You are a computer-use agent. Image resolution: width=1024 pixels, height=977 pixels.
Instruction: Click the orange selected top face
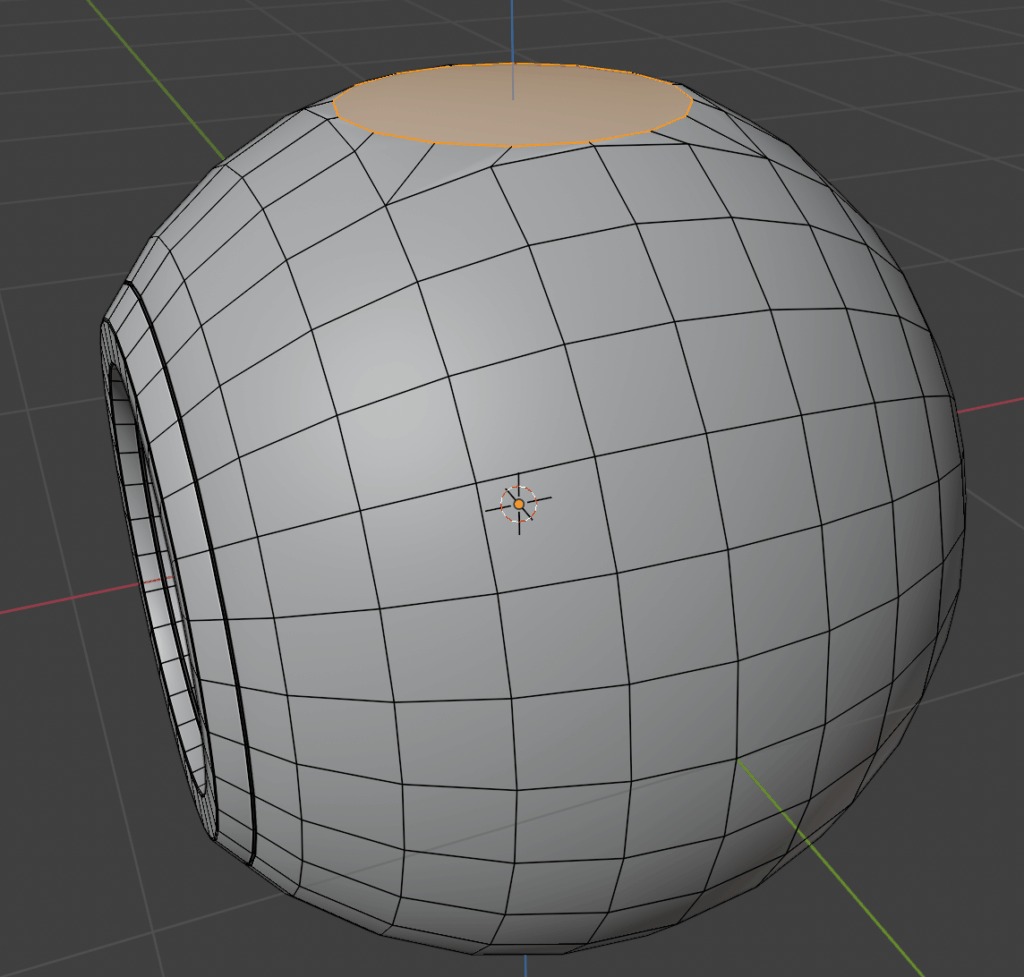coord(512,105)
